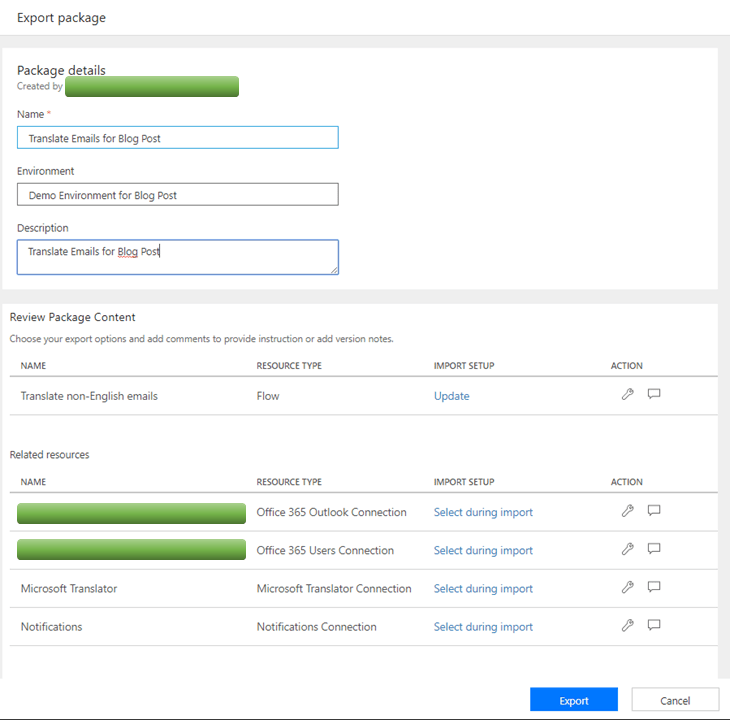The width and height of the screenshot is (730, 720).
Task: Click the wrench icon for Translate non-English emails
Action: click(627, 394)
